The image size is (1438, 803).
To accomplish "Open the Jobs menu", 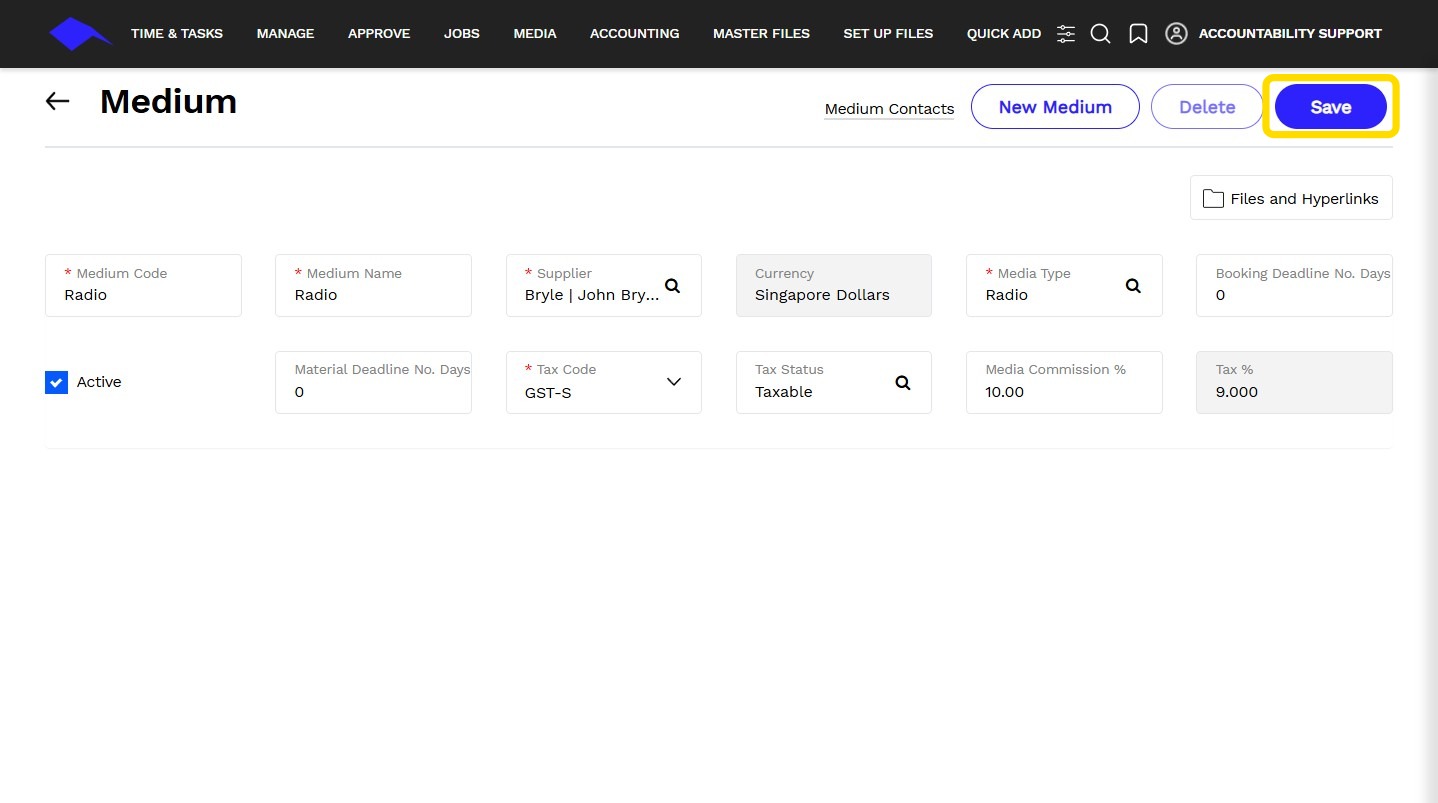I will (x=462, y=33).
